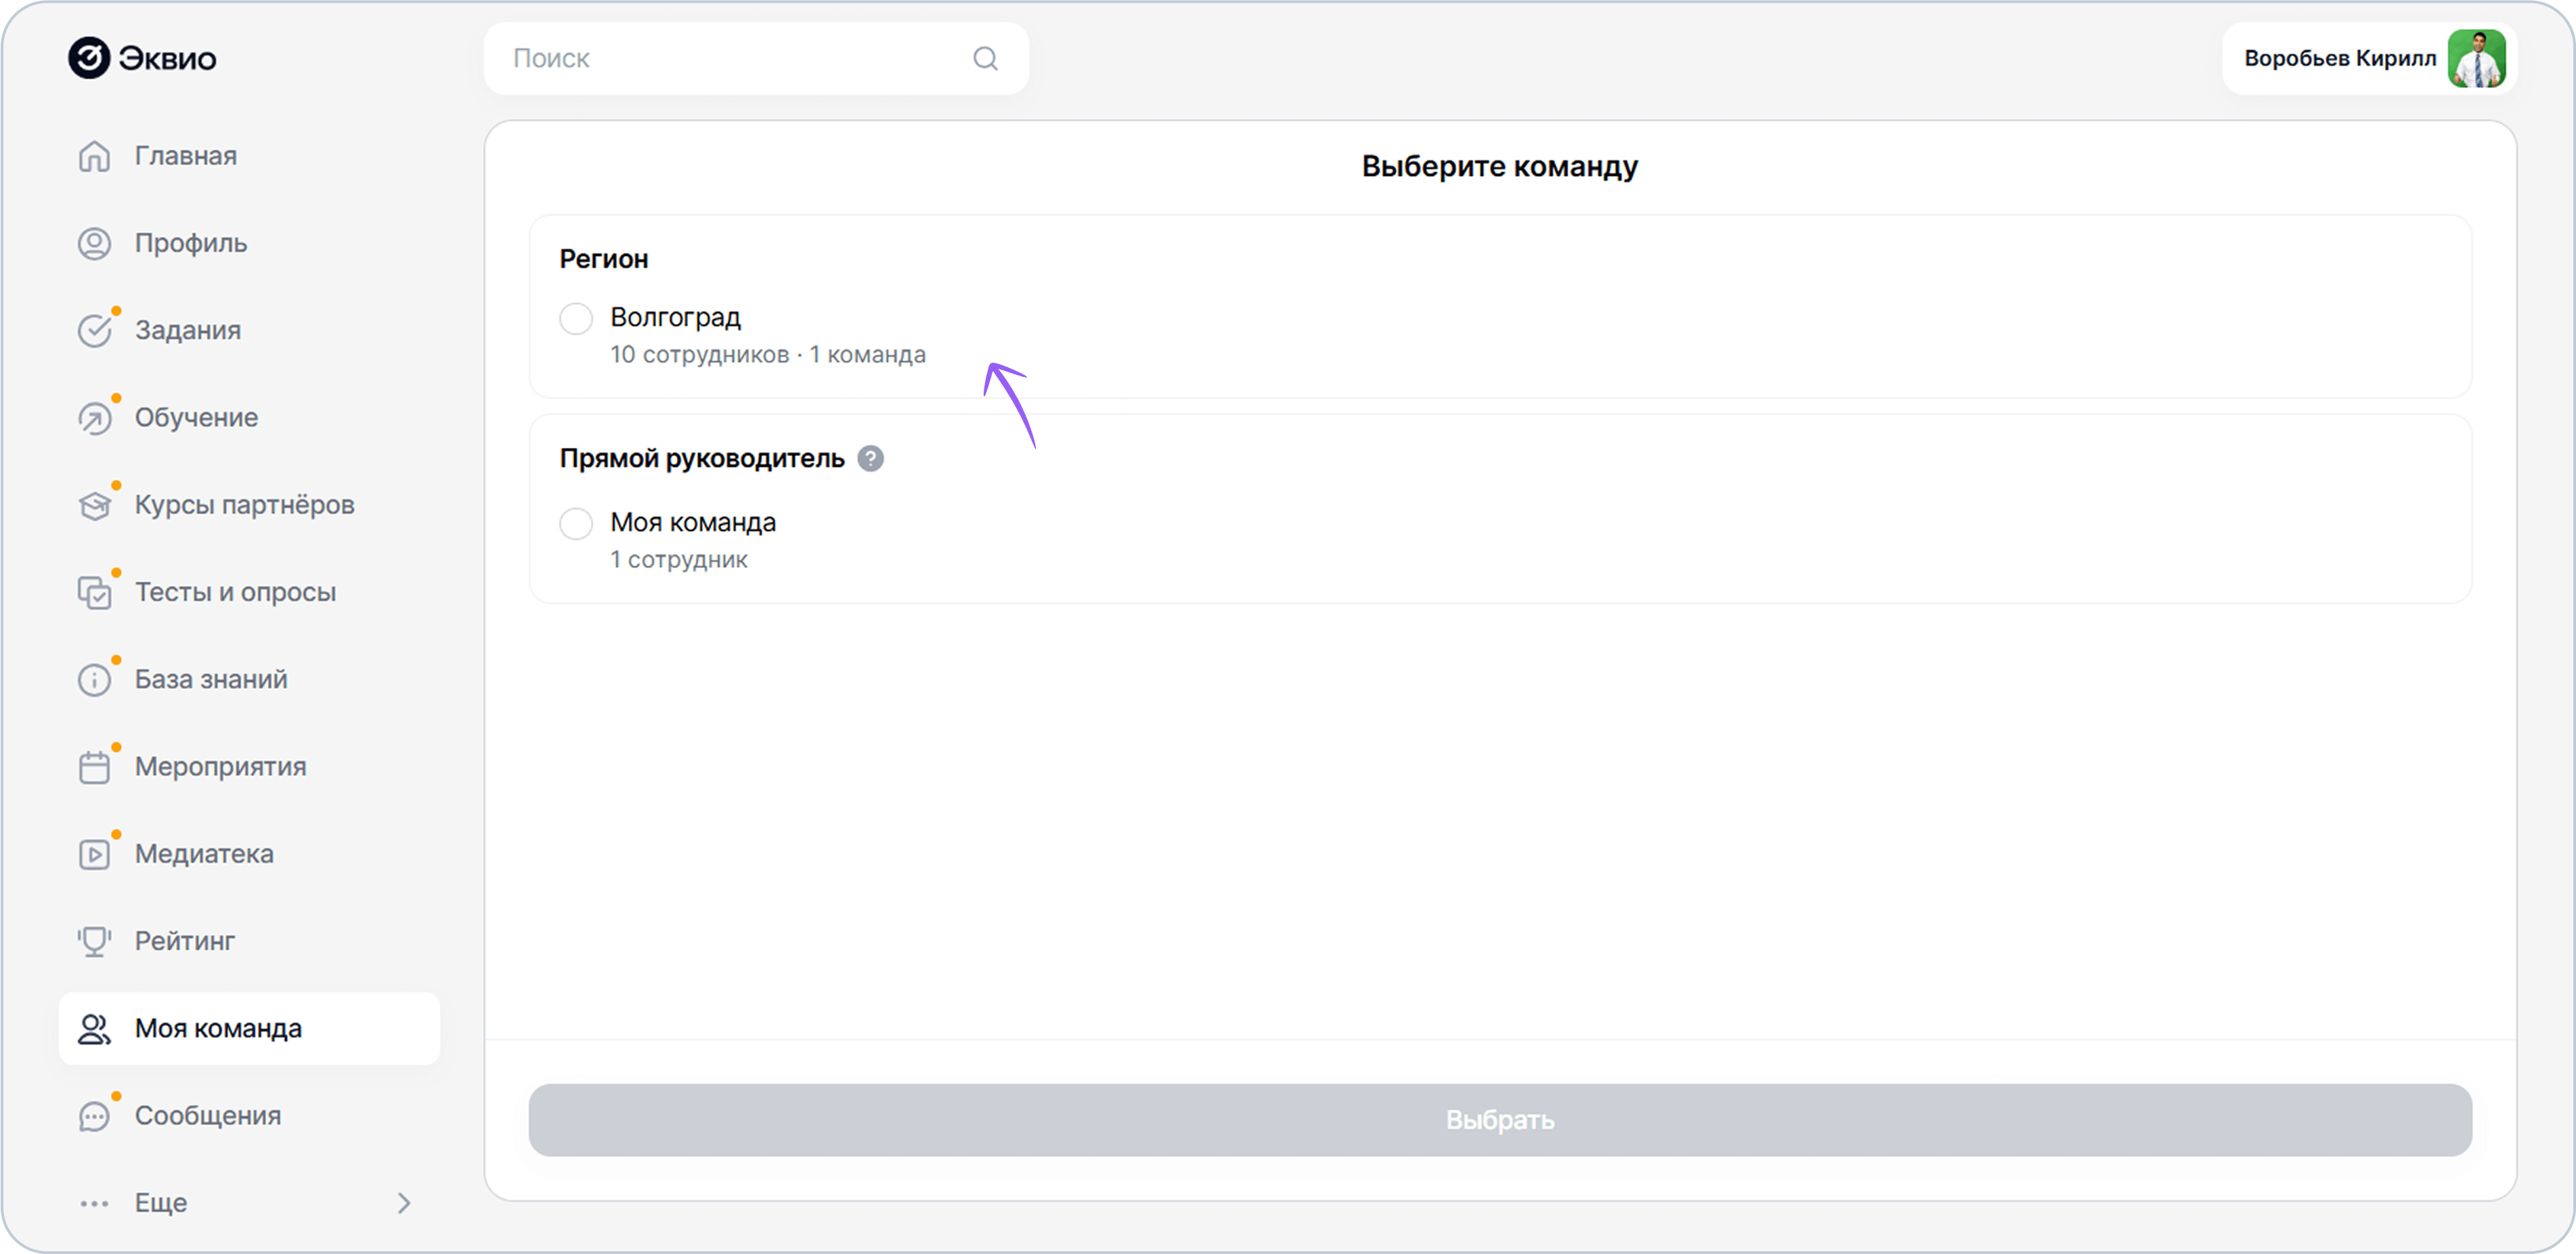Click the Прямой руководитель section title

(702, 458)
